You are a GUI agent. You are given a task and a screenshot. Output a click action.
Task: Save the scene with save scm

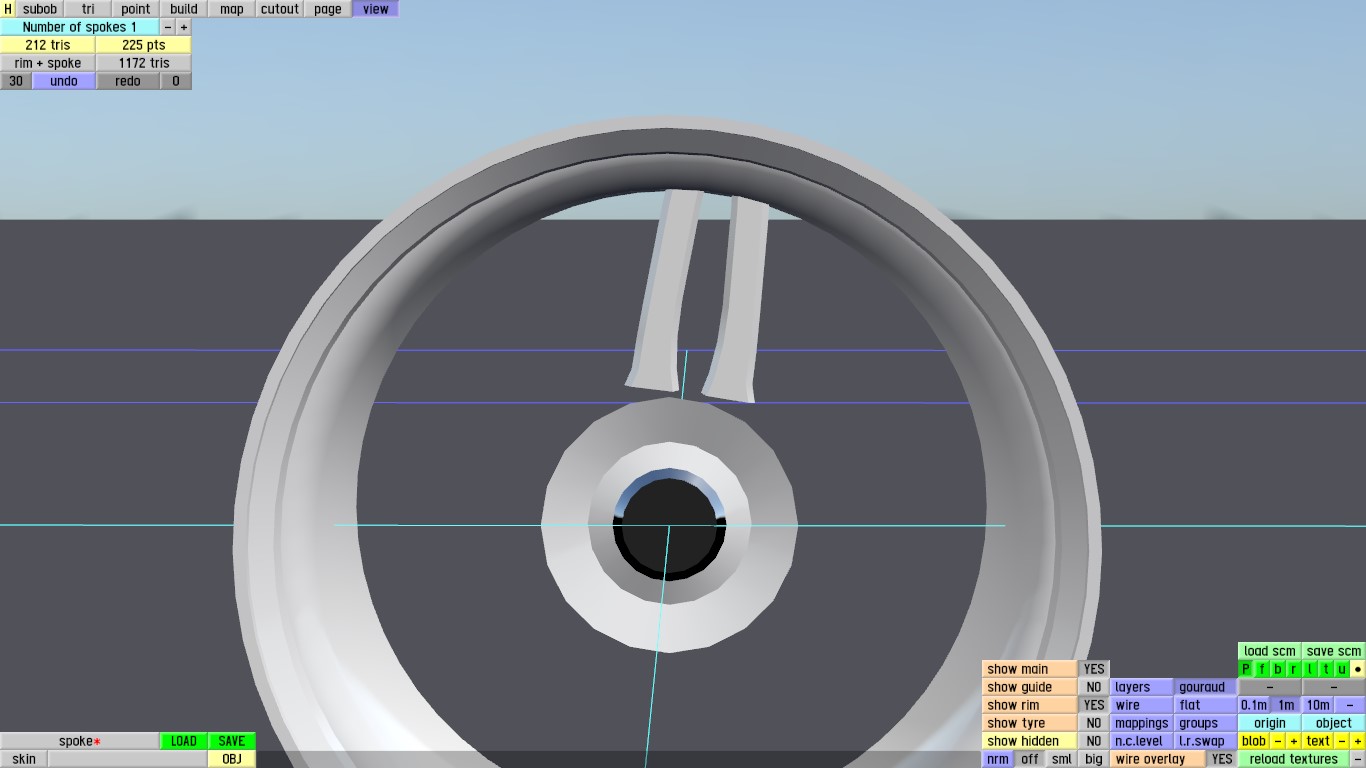point(1334,651)
